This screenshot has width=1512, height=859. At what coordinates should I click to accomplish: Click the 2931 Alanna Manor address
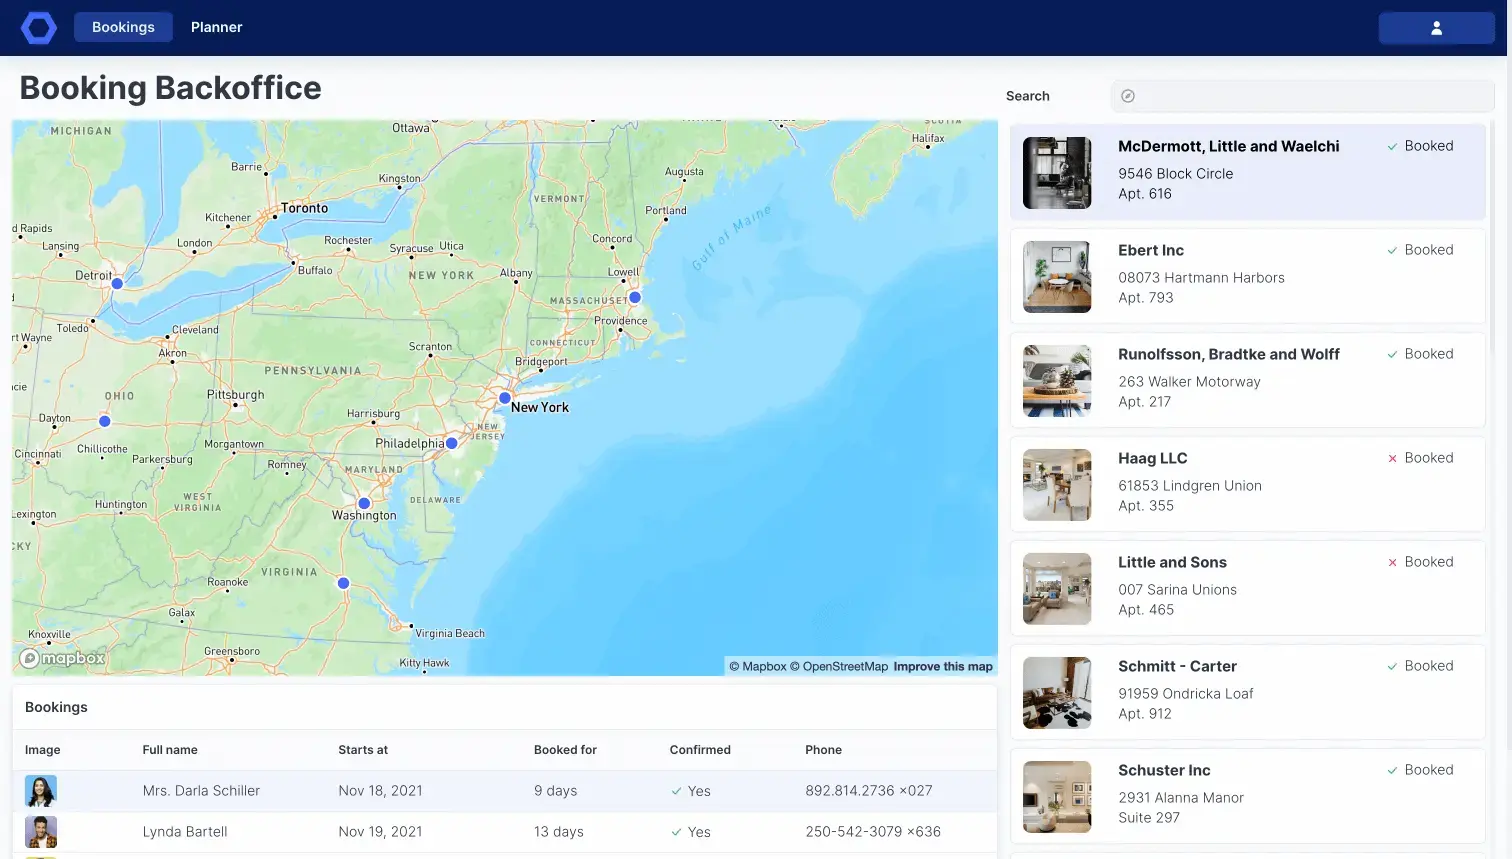(x=1181, y=798)
